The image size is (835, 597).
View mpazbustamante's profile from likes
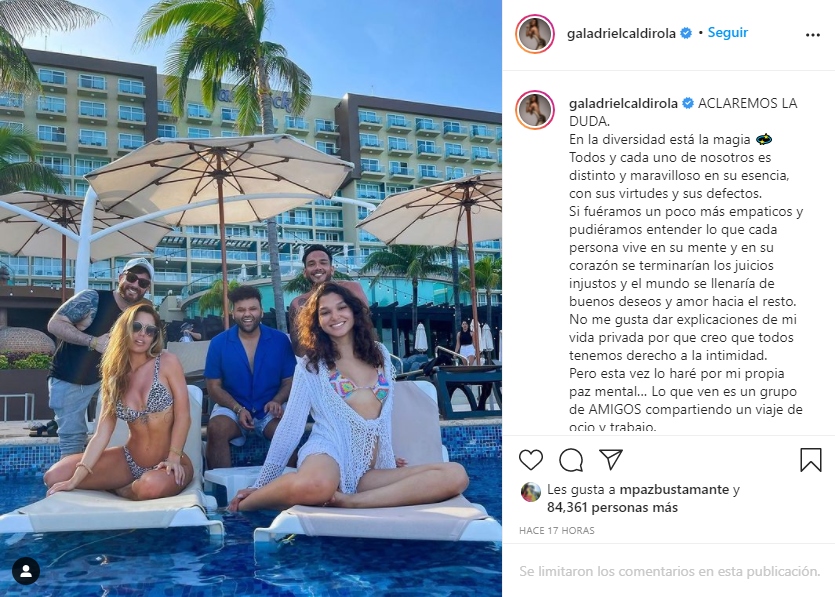(674, 489)
